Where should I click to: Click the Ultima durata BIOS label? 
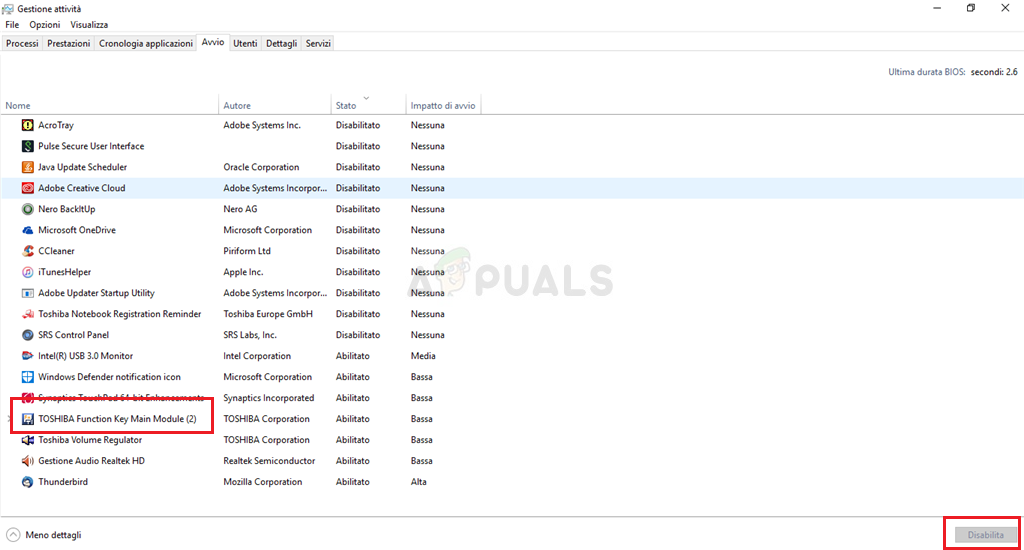(x=926, y=72)
